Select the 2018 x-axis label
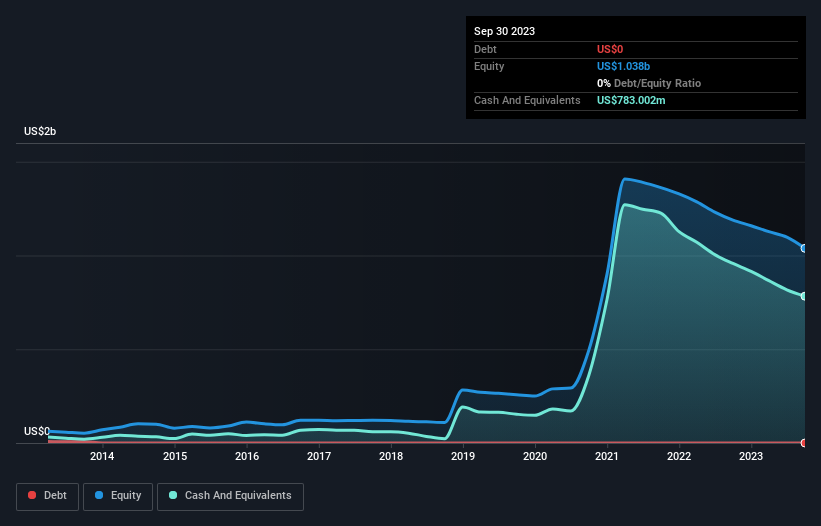This screenshot has width=821, height=526. [x=391, y=456]
